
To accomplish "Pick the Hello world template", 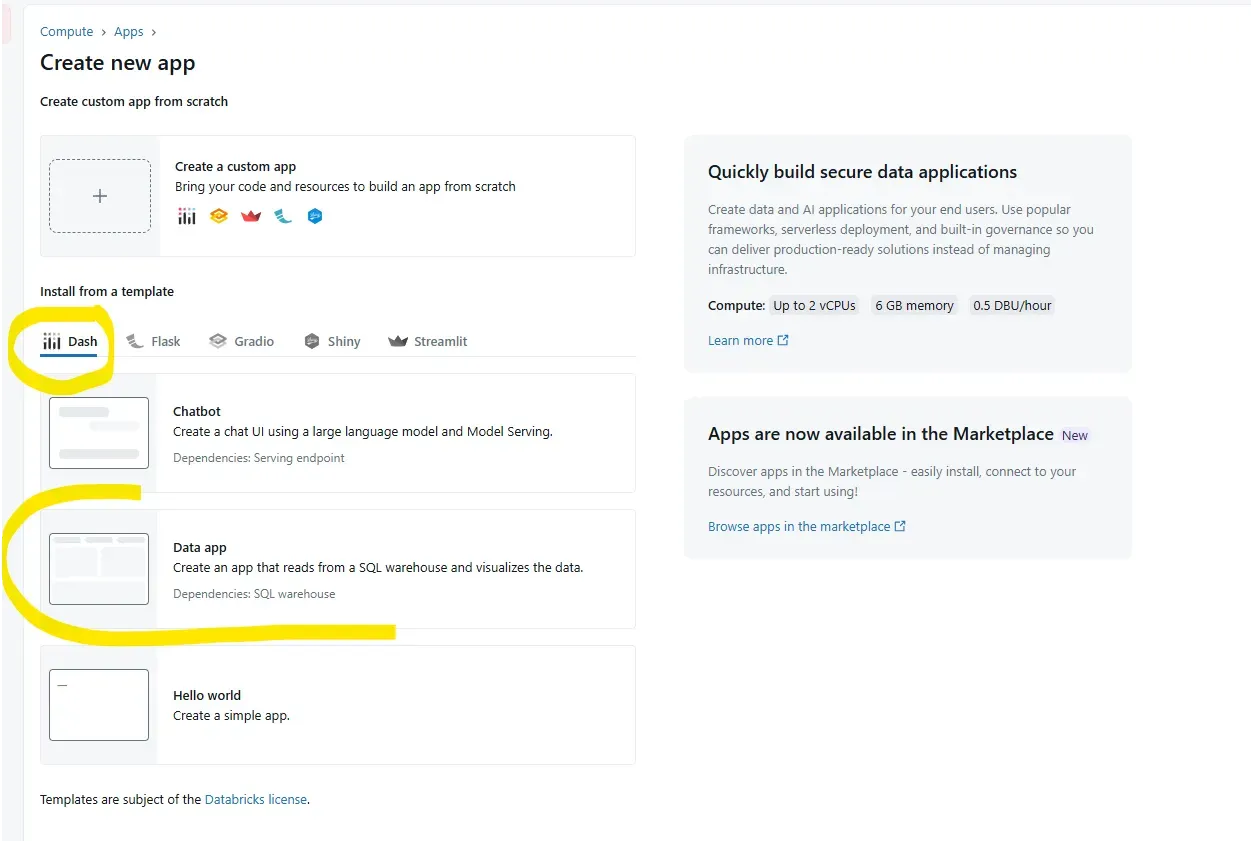I will (x=207, y=696).
